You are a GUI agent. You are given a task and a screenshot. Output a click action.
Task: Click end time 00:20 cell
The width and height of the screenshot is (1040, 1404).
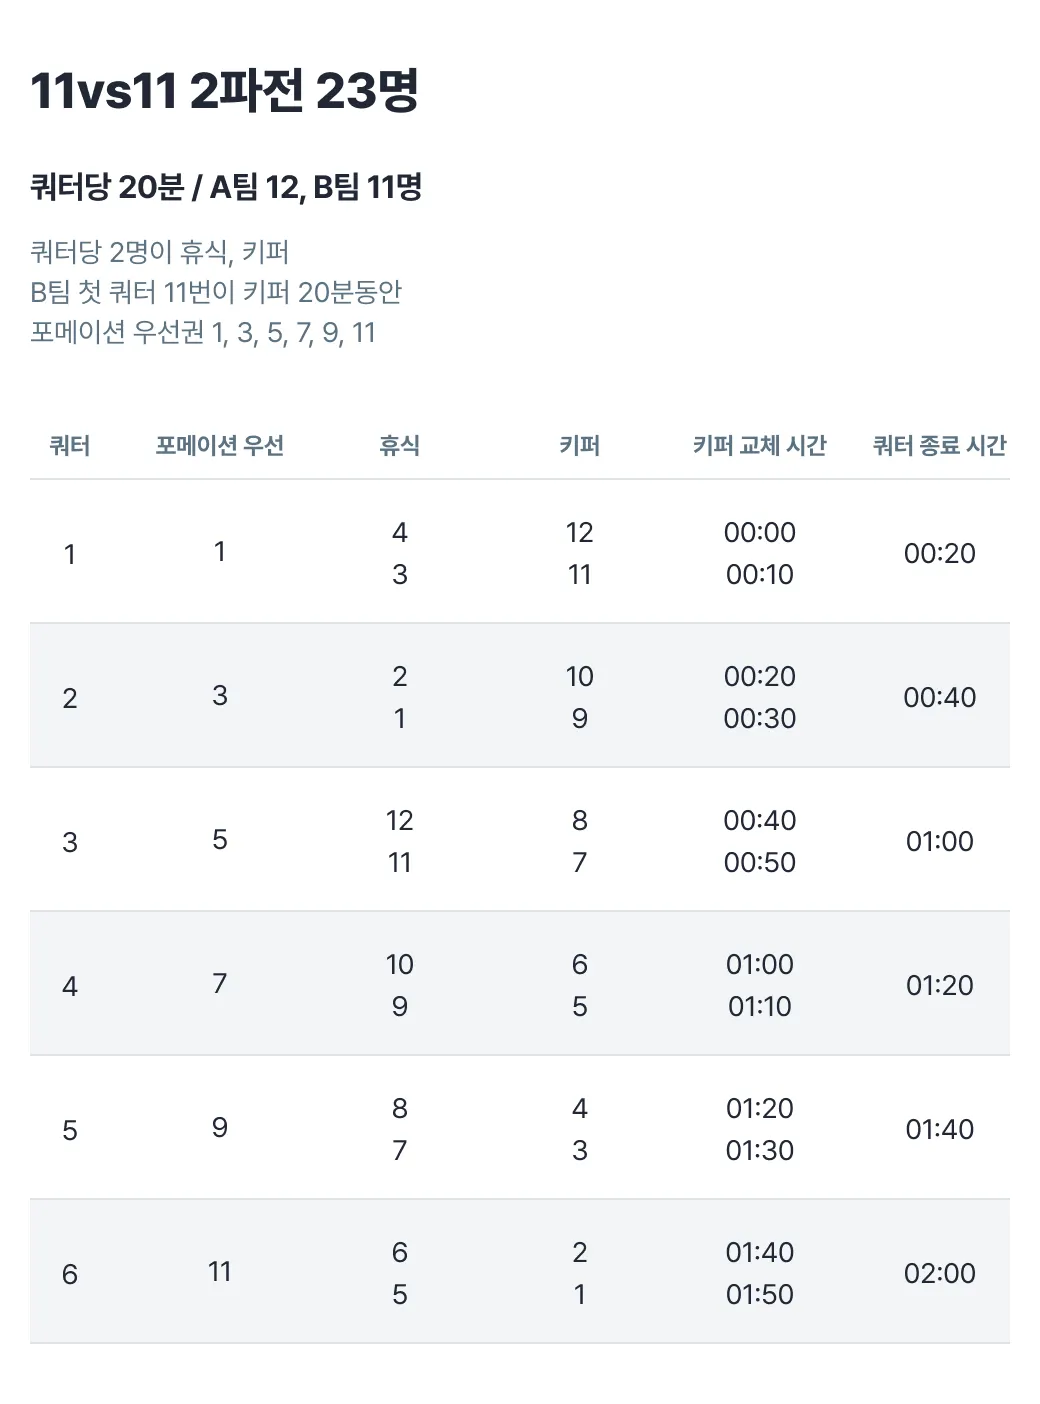(939, 554)
